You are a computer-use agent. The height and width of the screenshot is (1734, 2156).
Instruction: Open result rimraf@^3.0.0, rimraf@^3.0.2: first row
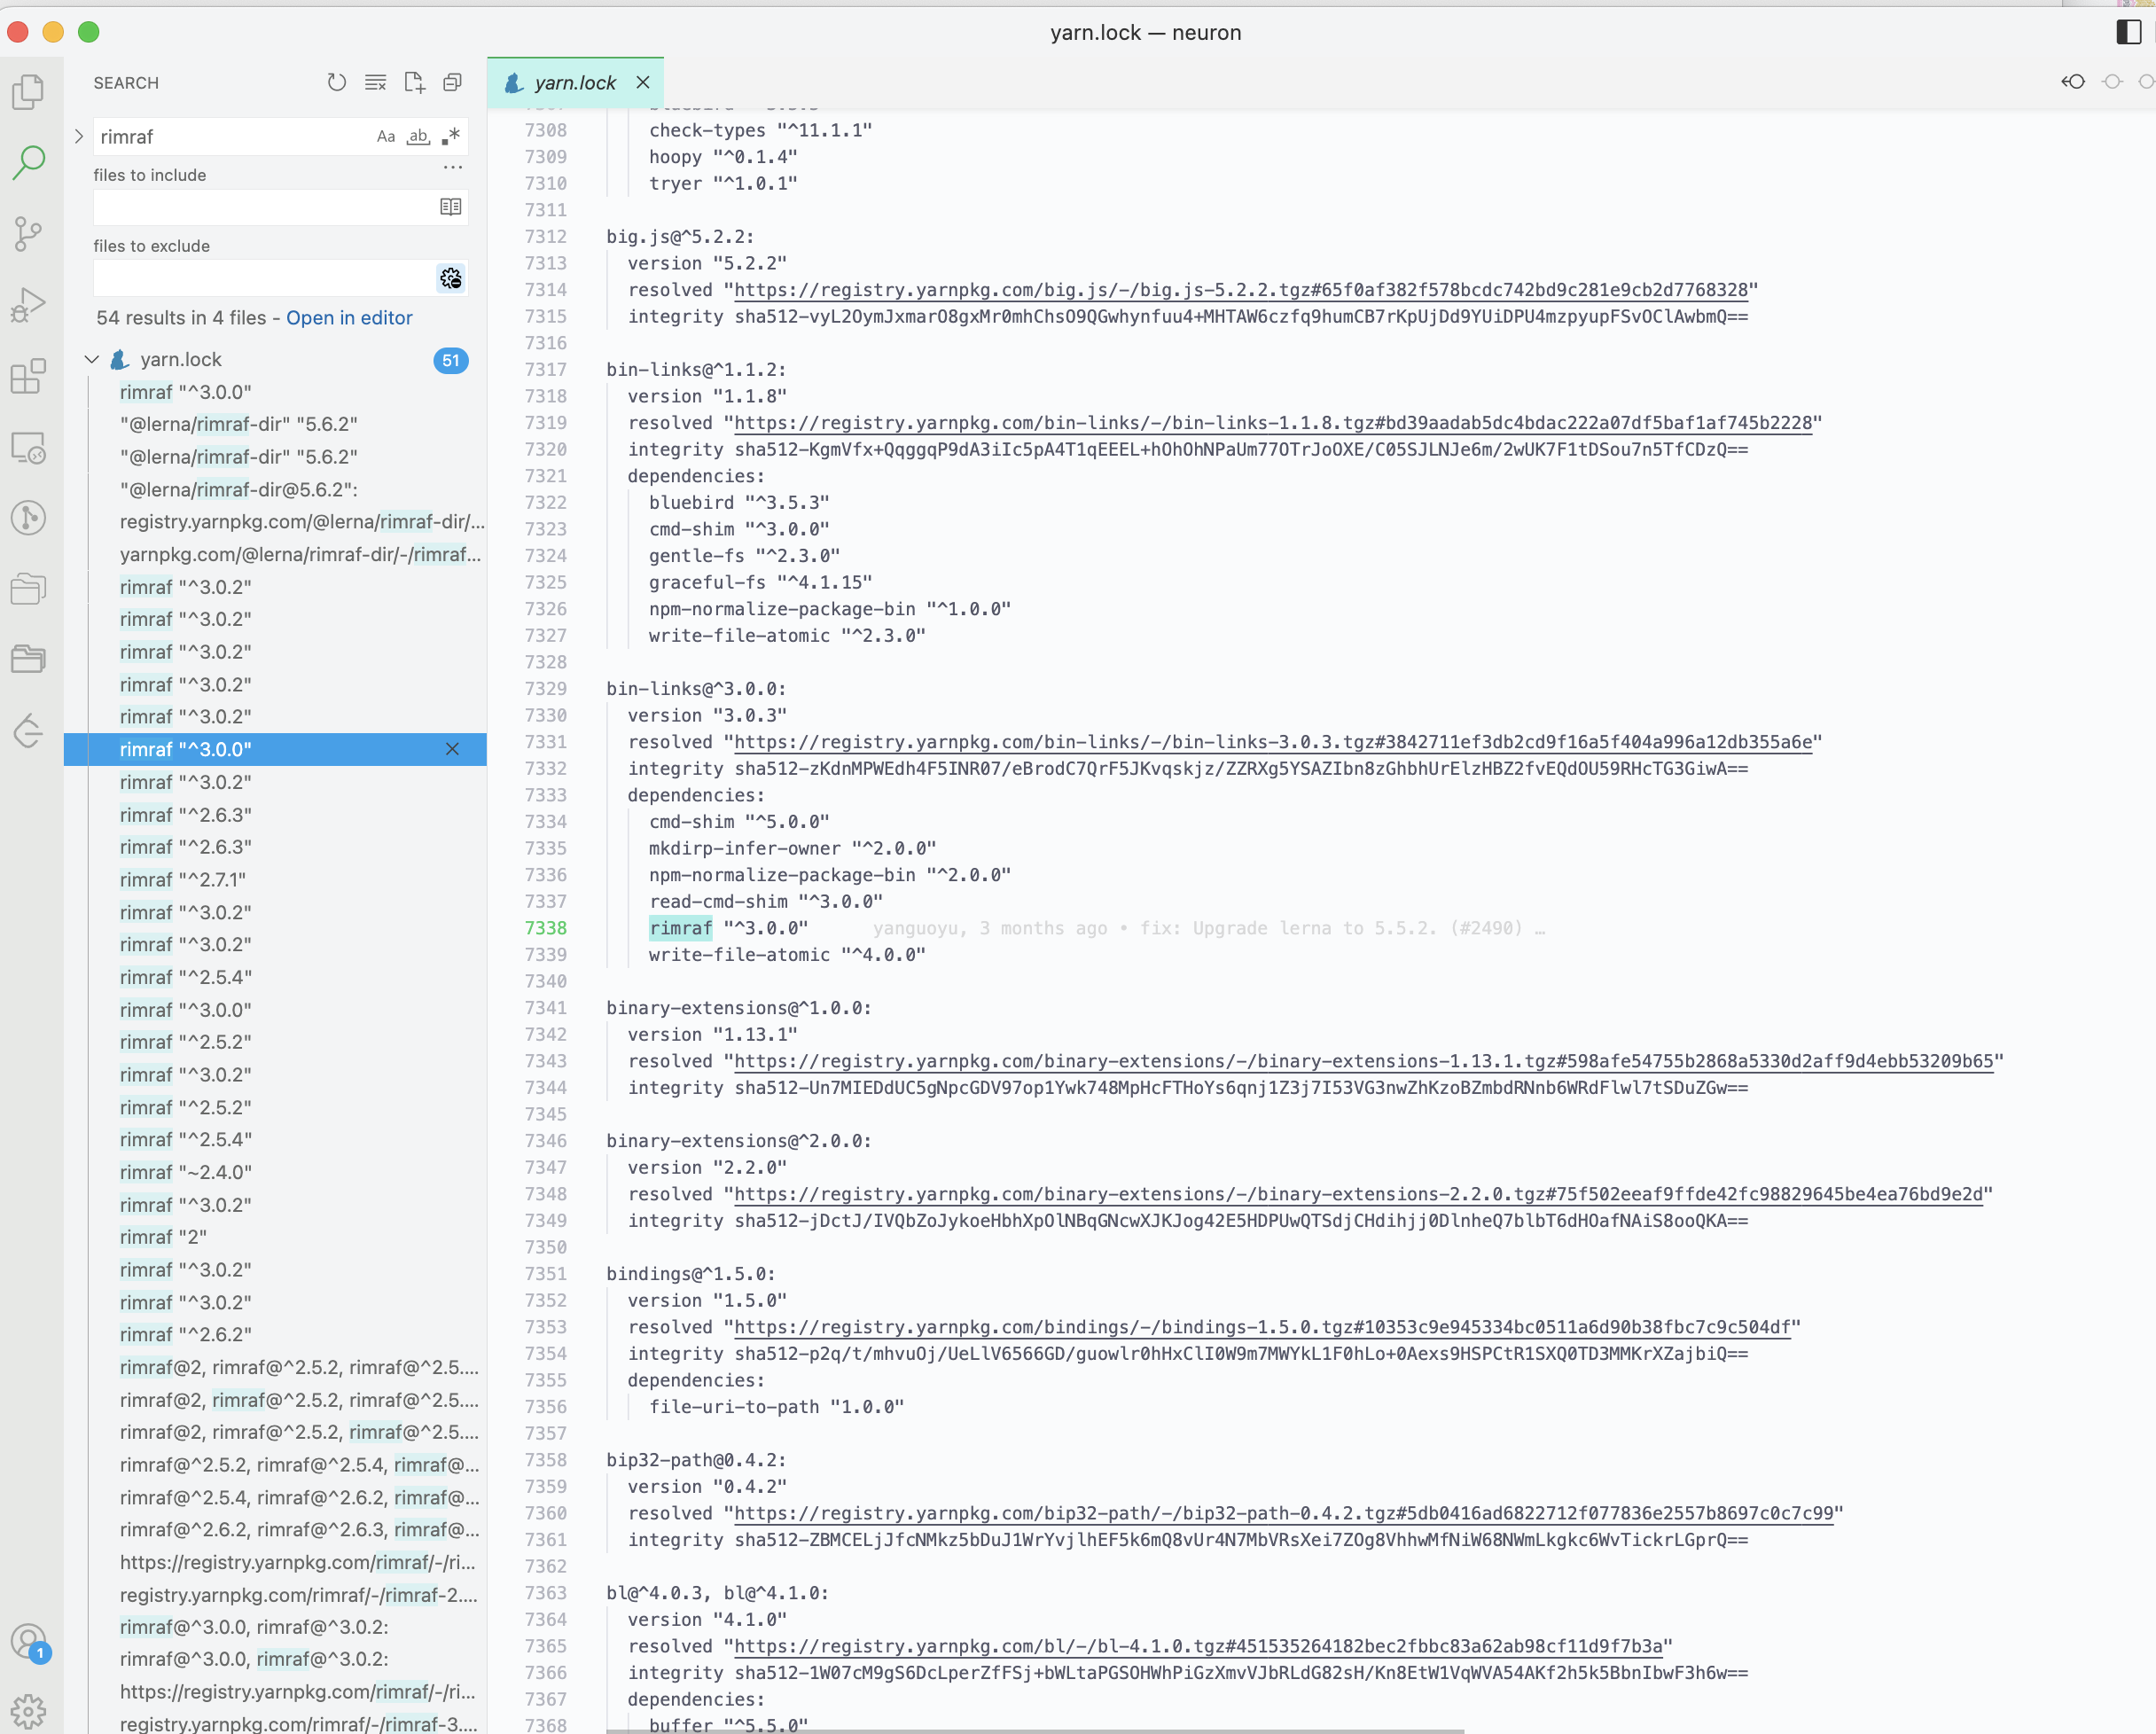click(x=254, y=1627)
